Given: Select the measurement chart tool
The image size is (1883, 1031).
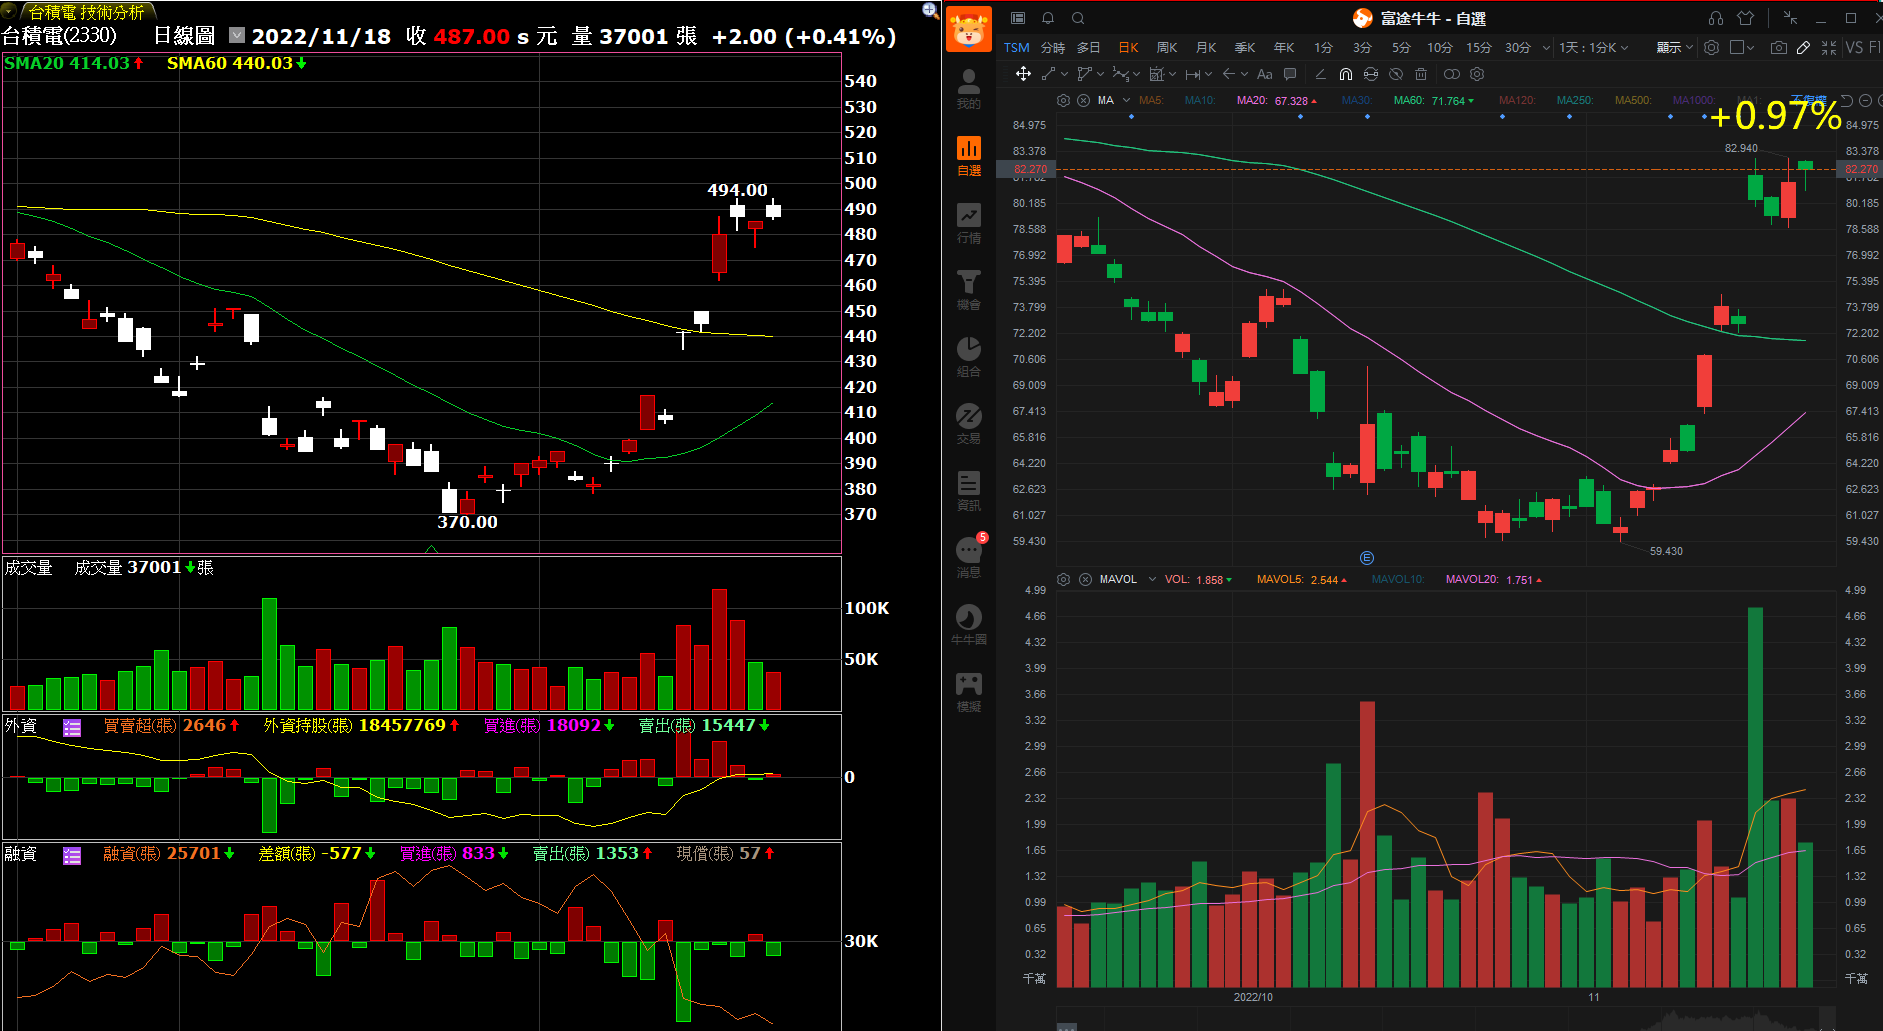Looking at the screenshot, I should 1157,74.
